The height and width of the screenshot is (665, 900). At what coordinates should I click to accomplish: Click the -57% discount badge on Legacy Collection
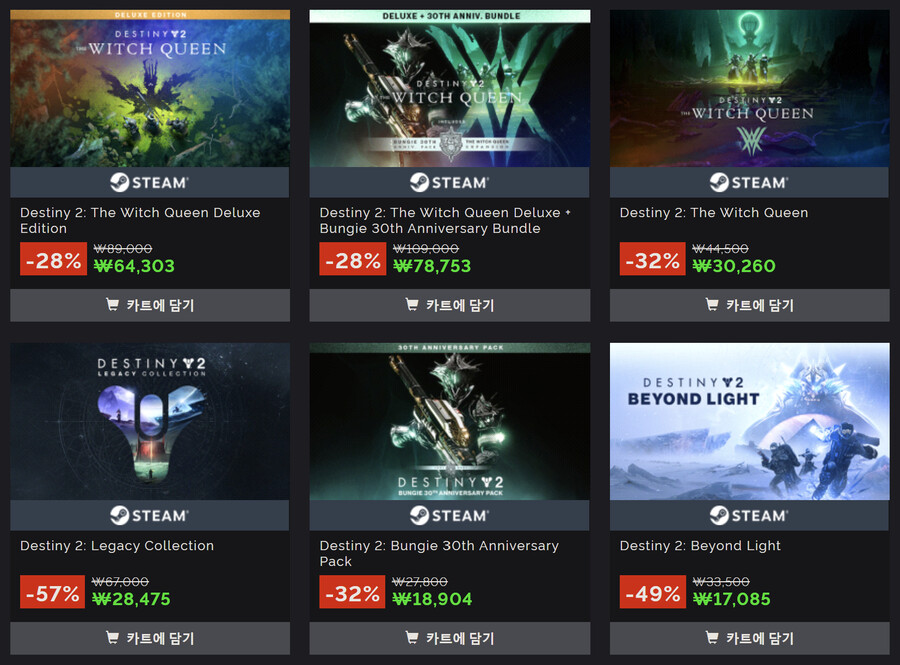52,592
